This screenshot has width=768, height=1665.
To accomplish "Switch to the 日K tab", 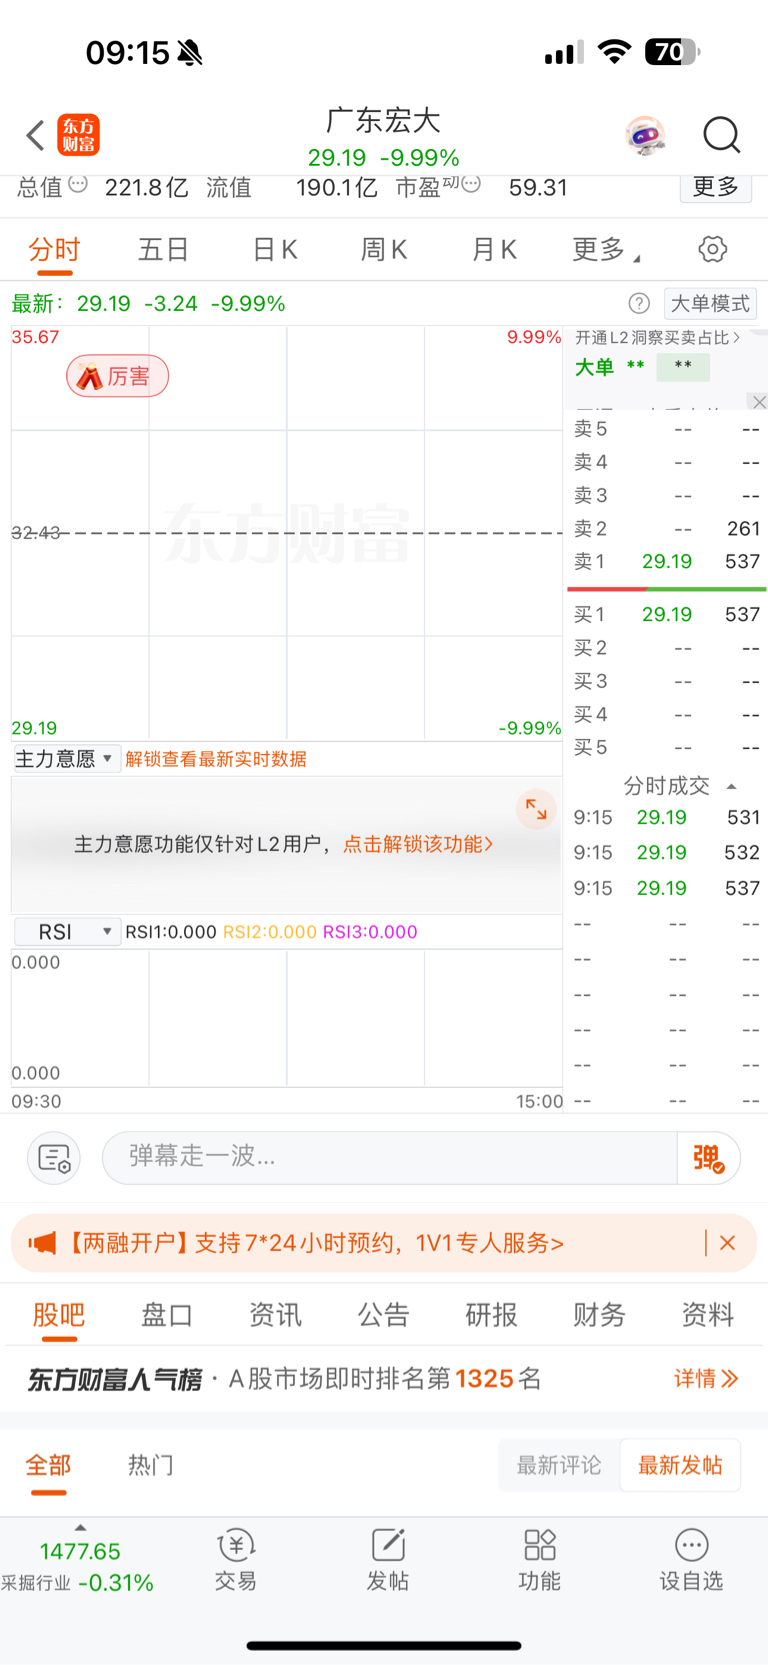I will coord(275,249).
